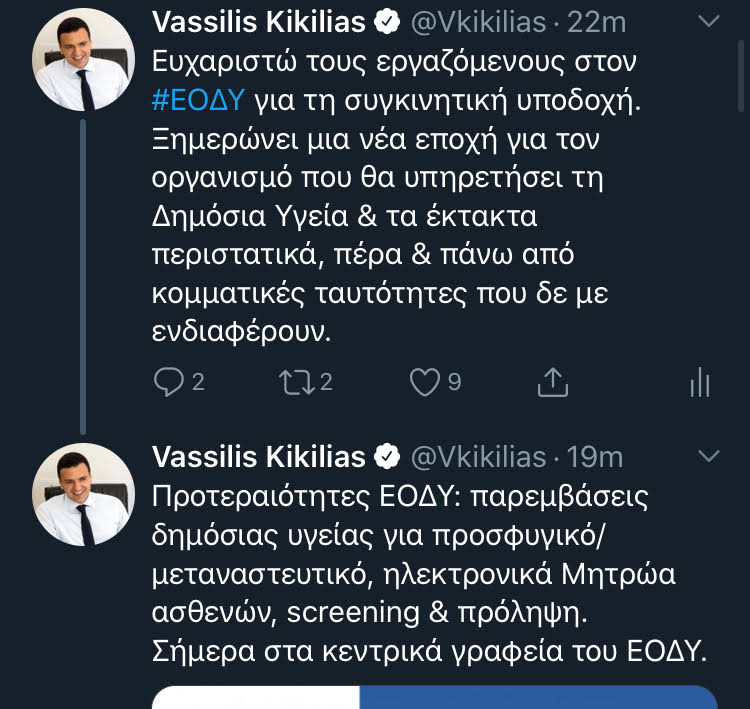Open the @Vkikilias handle on the second tweet
Viewport: 750px width, 709px height.
click(479, 457)
